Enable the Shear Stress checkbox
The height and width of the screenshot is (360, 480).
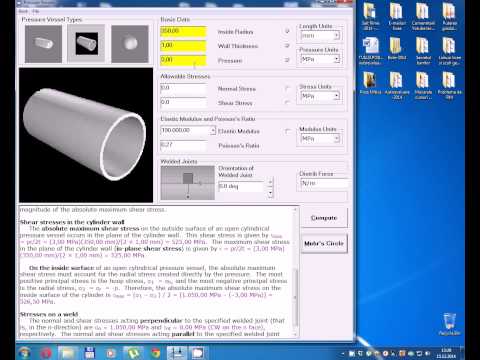tap(287, 103)
